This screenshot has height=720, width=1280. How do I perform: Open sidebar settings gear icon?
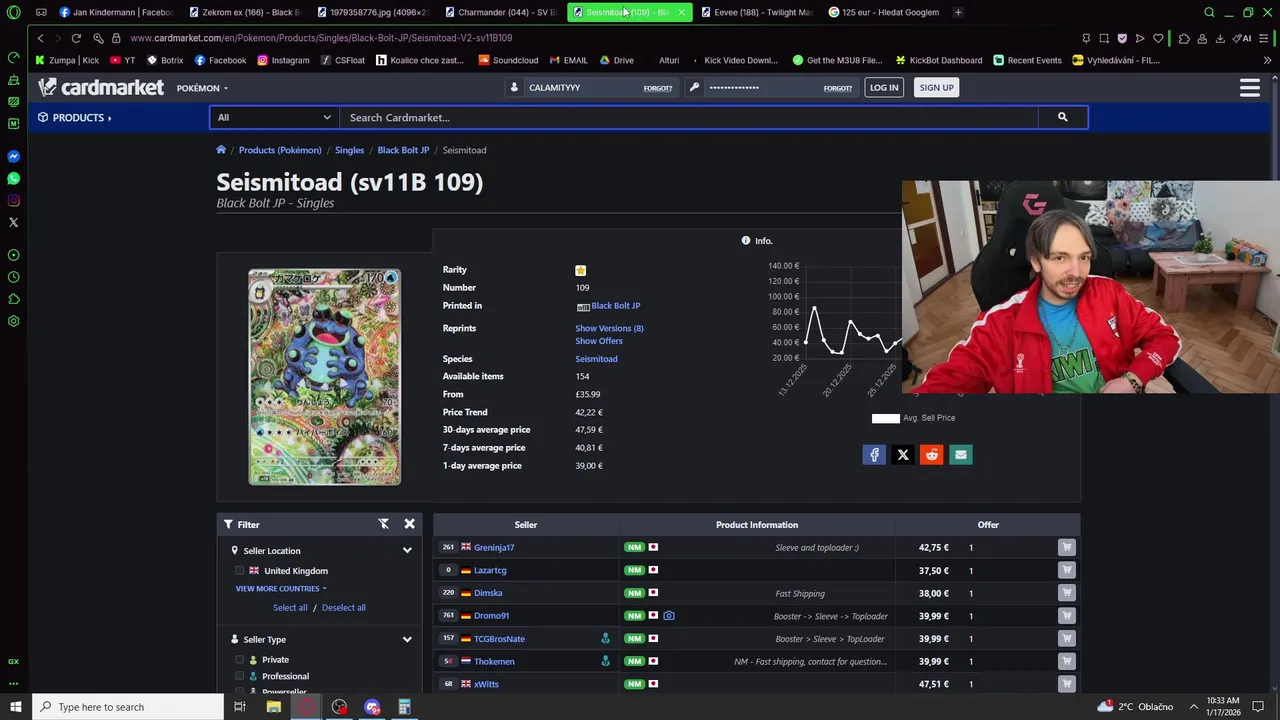pyautogui.click(x=13, y=321)
